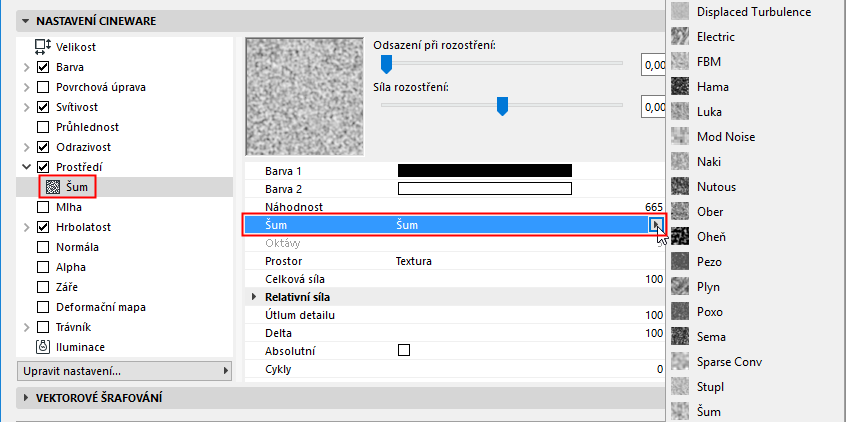The image size is (846, 422).
Task: Pick Displaced Turbulence noise thumbnail
Action: pyautogui.click(x=680, y=11)
